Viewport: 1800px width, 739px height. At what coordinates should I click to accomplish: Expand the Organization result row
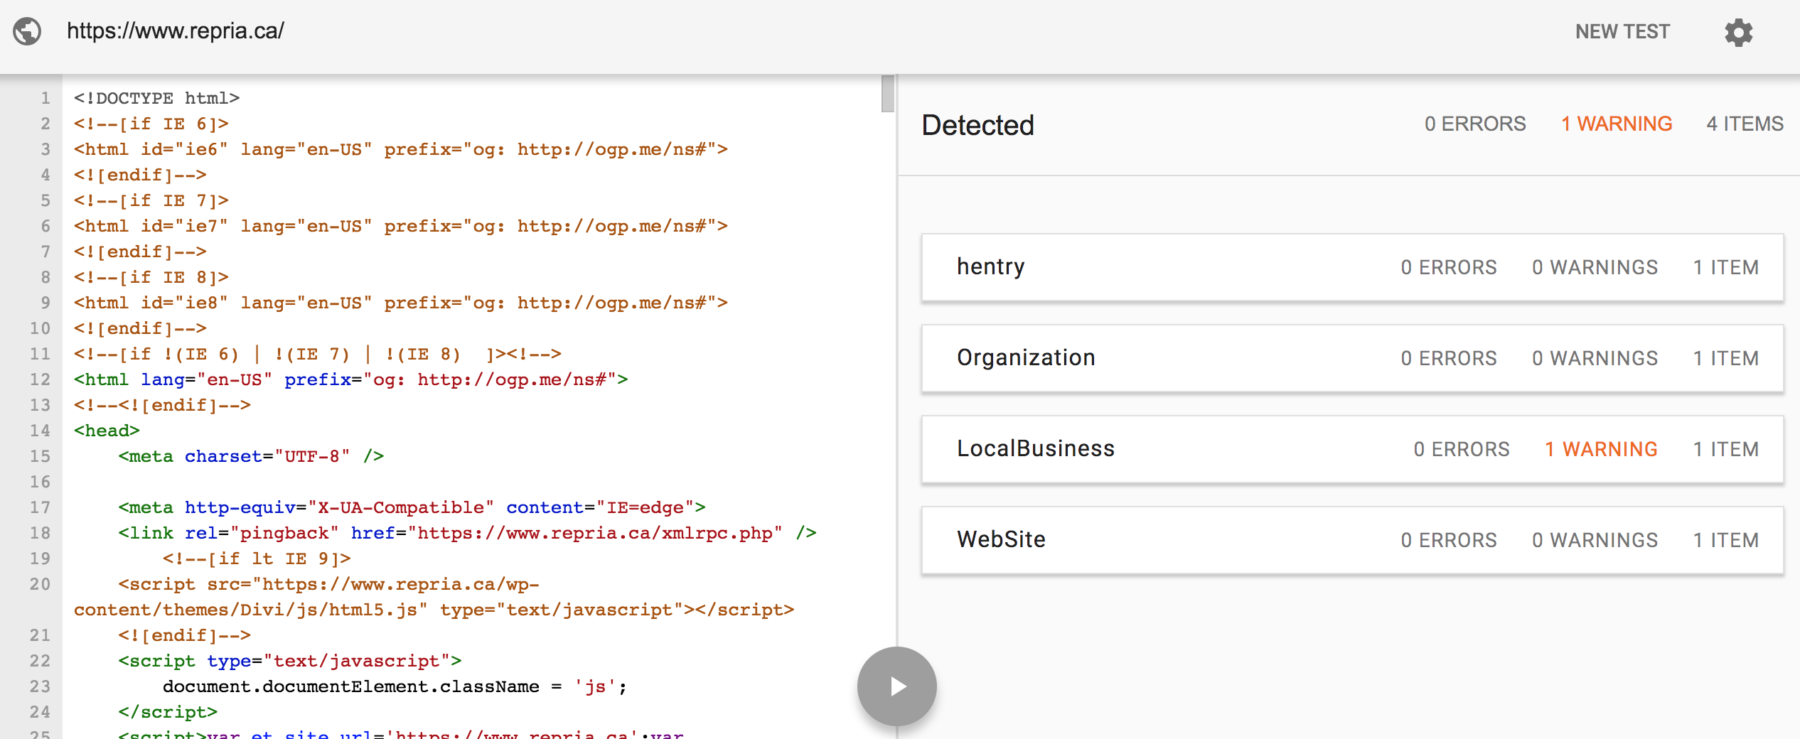click(x=1352, y=358)
